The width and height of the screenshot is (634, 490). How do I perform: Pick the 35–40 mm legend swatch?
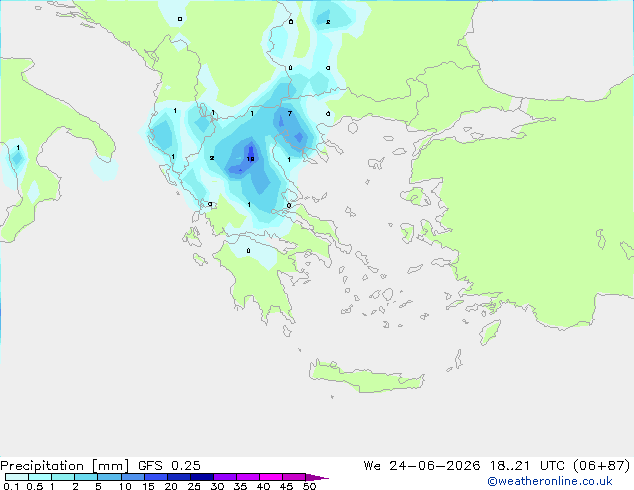(248, 477)
